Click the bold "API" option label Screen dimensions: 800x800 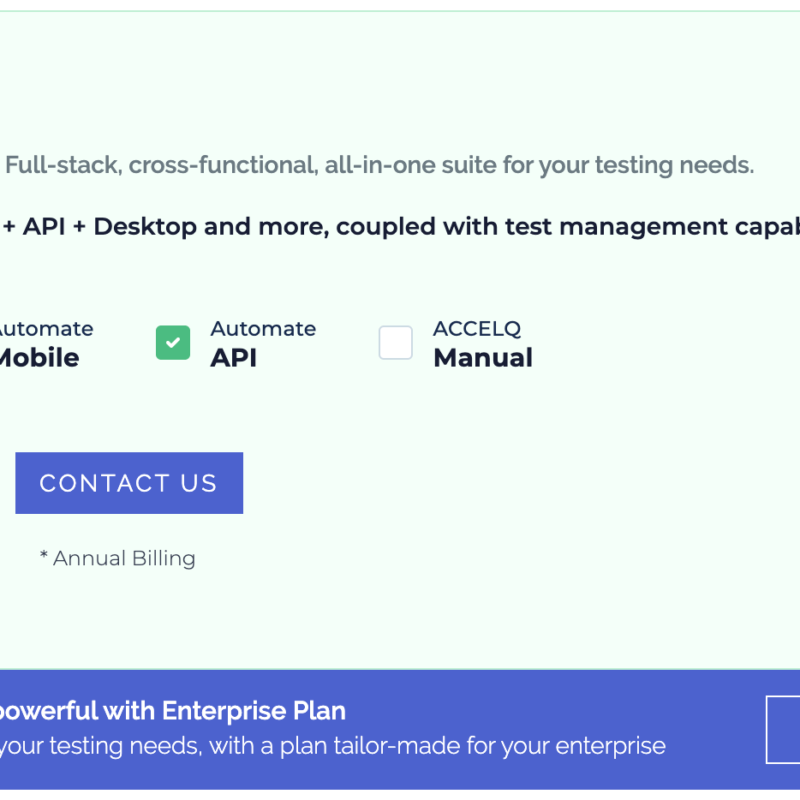coord(233,358)
